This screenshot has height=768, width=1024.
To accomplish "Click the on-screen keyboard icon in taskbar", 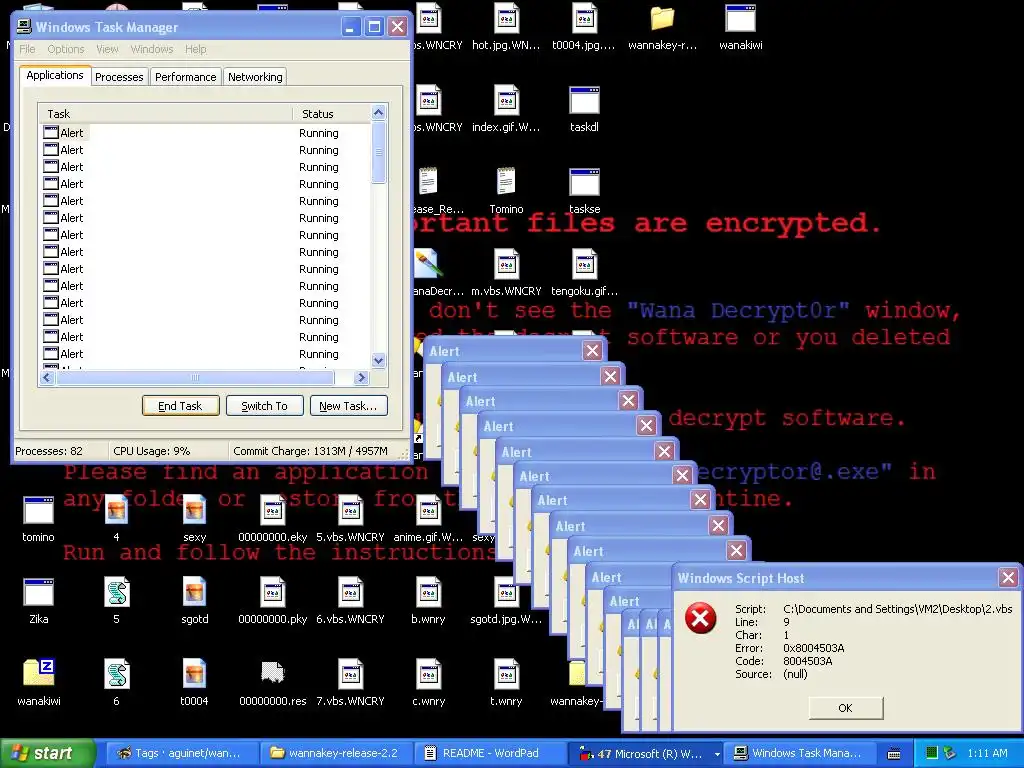I will (894, 754).
